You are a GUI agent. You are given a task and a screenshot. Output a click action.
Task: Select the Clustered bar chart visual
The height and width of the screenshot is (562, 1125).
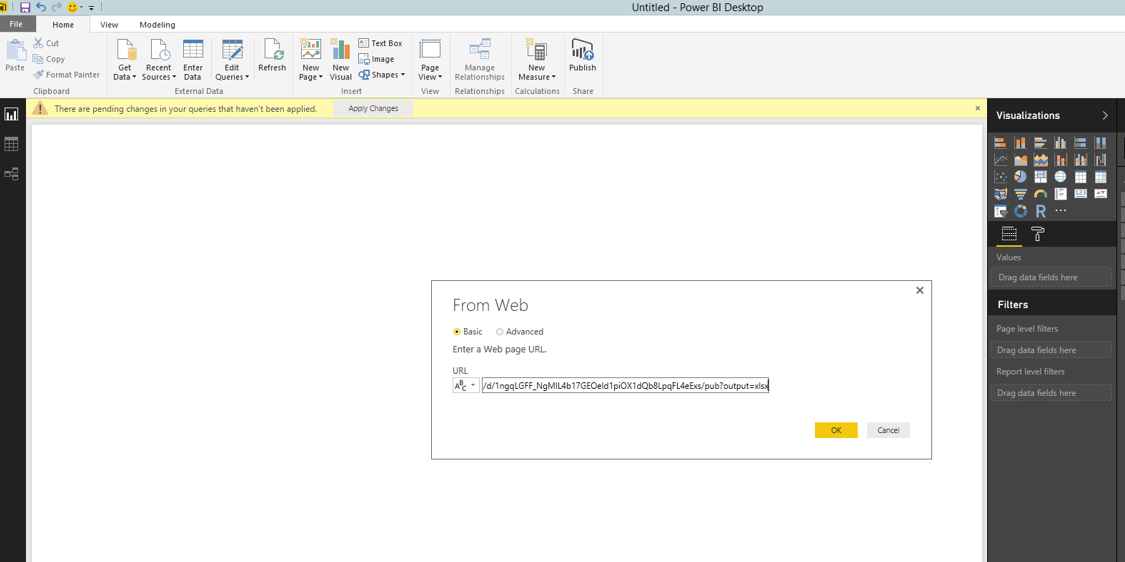click(x=1040, y=142)
